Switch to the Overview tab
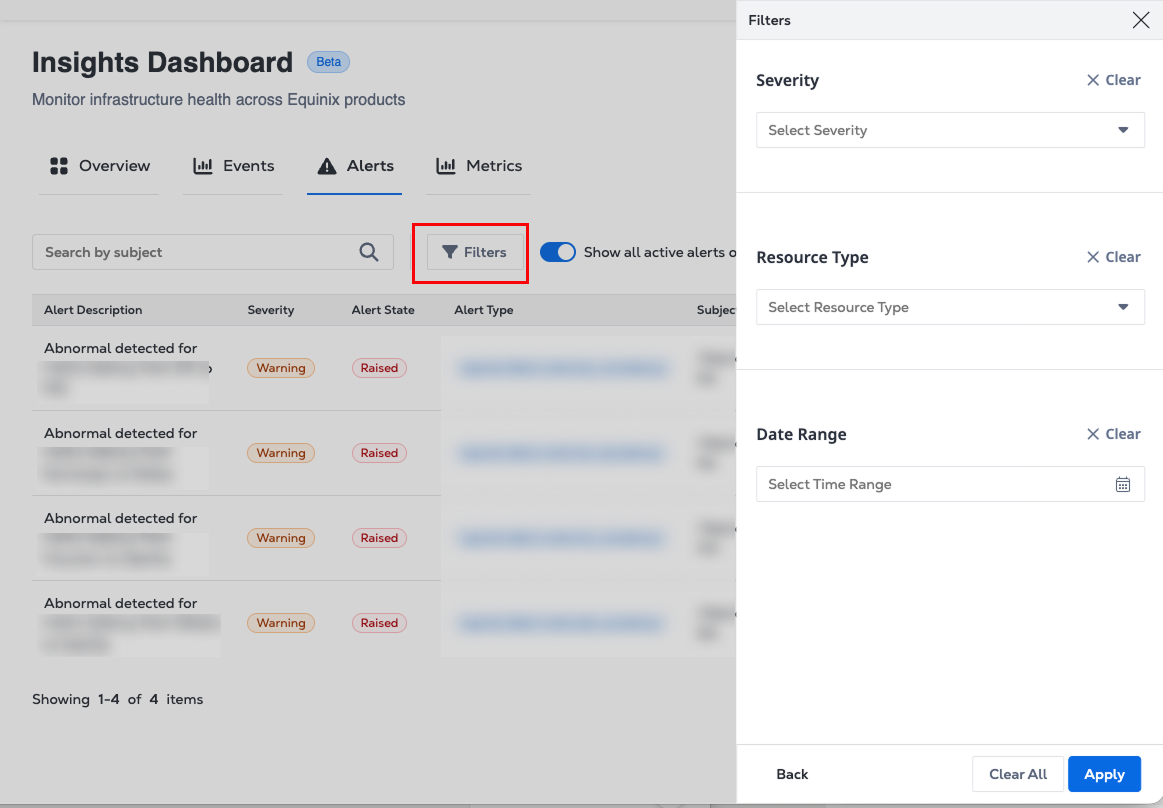This screenshot has height=808, width=1163. click(99, 165)
